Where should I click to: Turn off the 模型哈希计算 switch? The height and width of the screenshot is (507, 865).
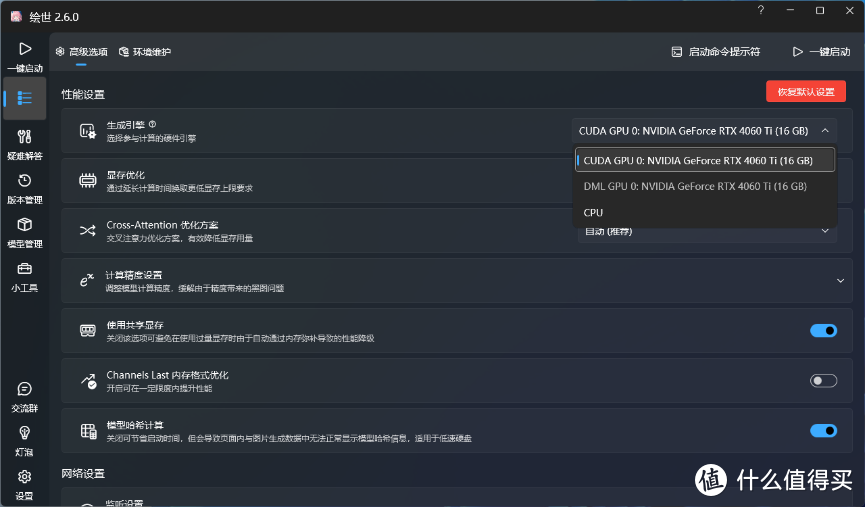[x=824, y=431]
